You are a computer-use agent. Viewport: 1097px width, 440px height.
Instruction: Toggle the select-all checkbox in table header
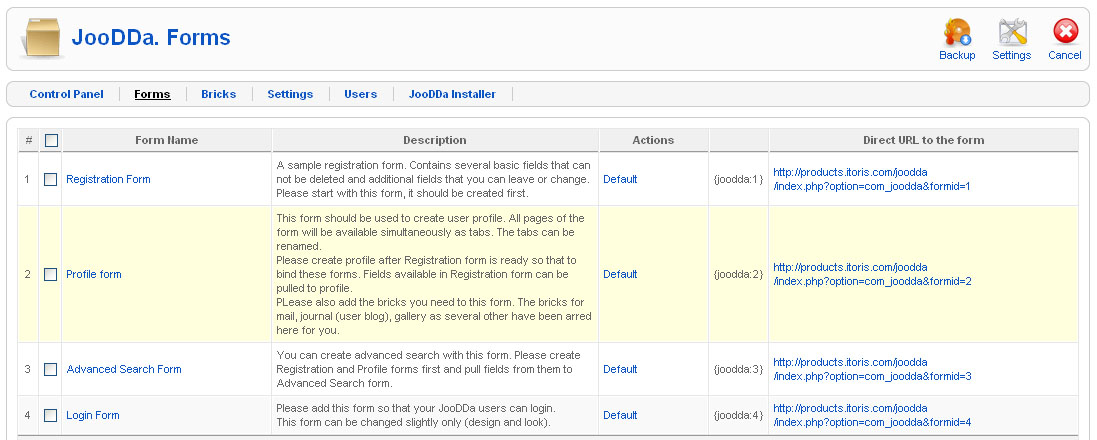pyautogui.click(x=51, y=141)
